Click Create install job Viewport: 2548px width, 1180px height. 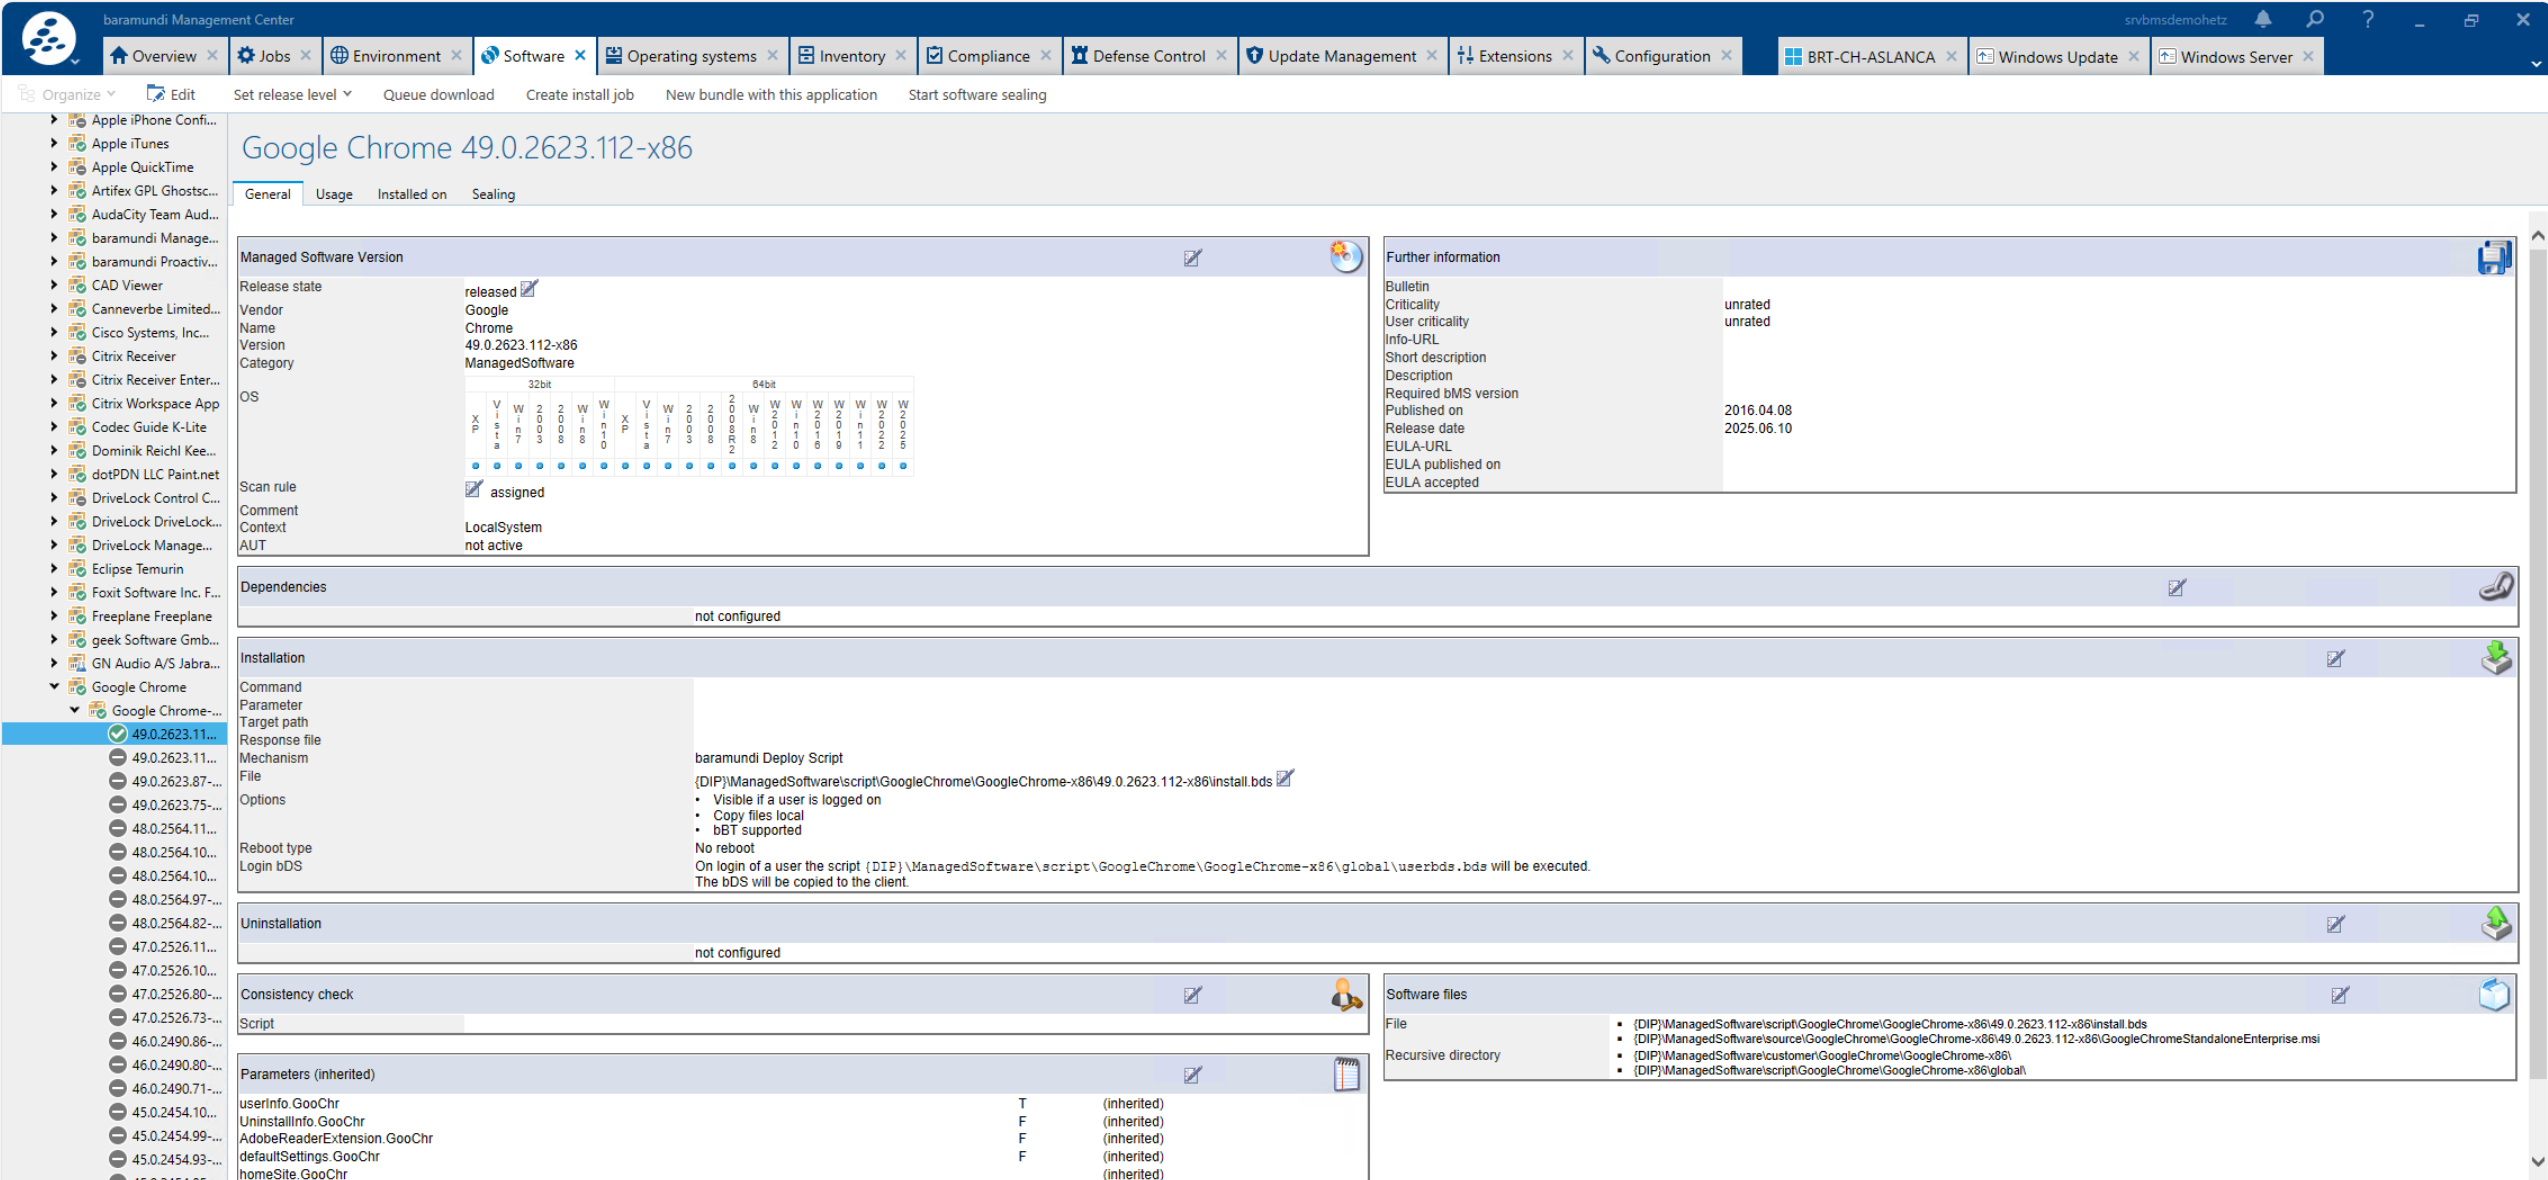tap(579, 95)
